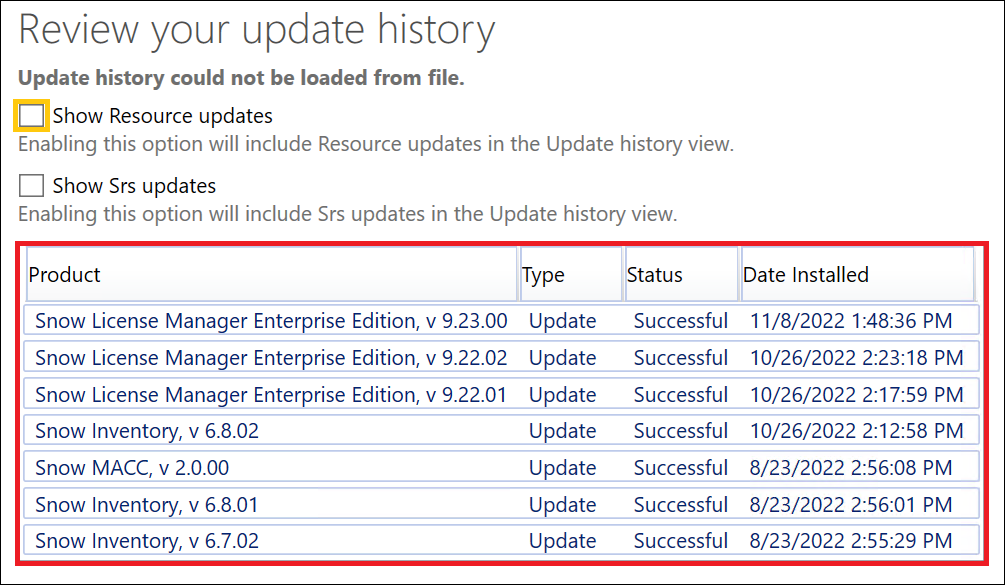Select Snow License Manager Enterprise Edition, v 9.22.01
Image resolution: width=1005 pixels, height=585 pixels.
point(501,394)
